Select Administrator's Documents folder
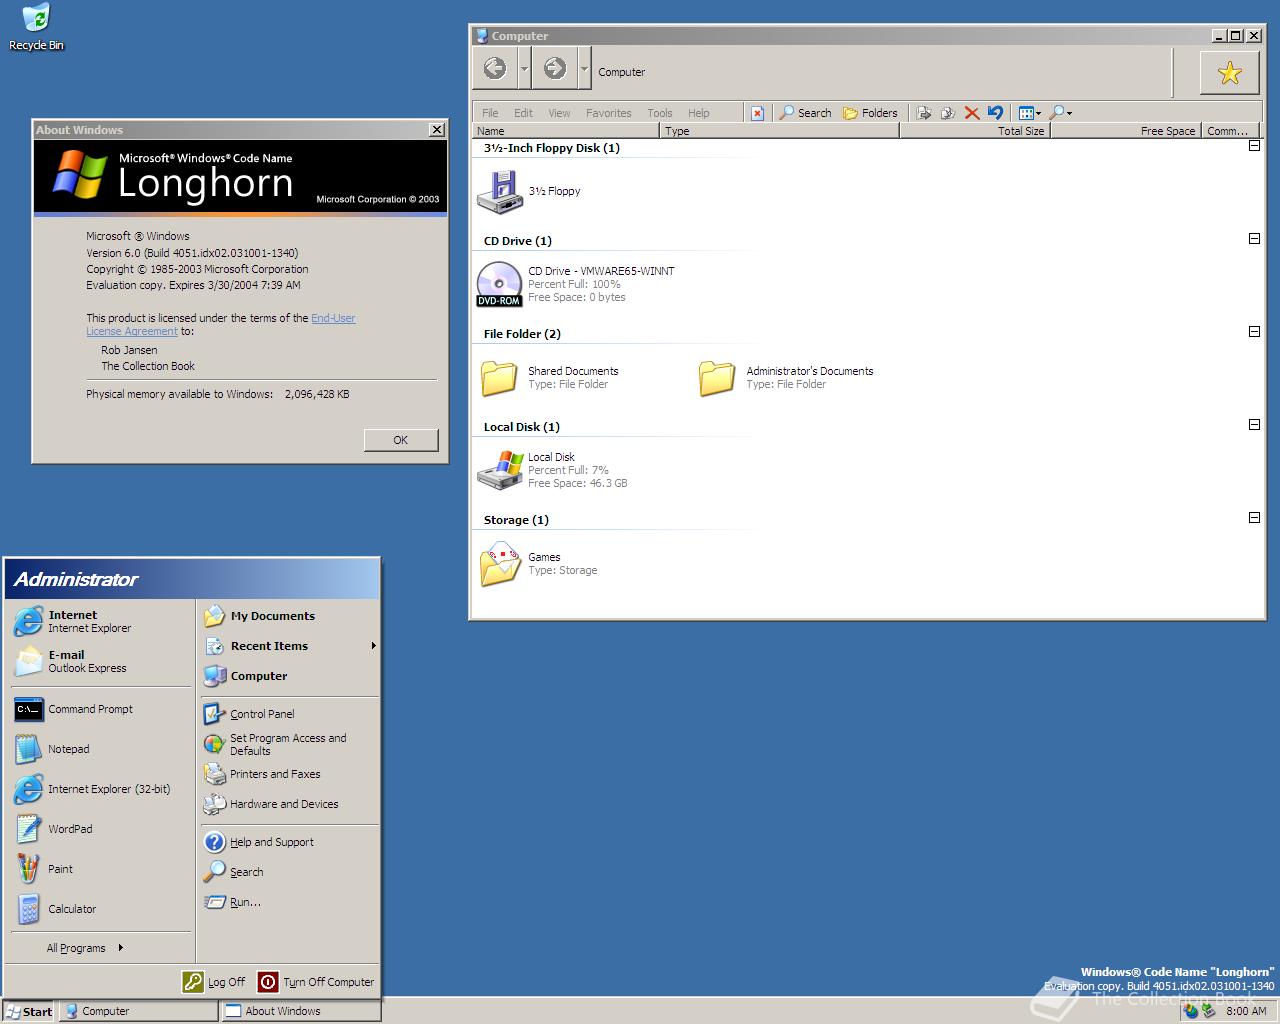This screenshot has height=1024, width=1280. [x=717, y=378]
